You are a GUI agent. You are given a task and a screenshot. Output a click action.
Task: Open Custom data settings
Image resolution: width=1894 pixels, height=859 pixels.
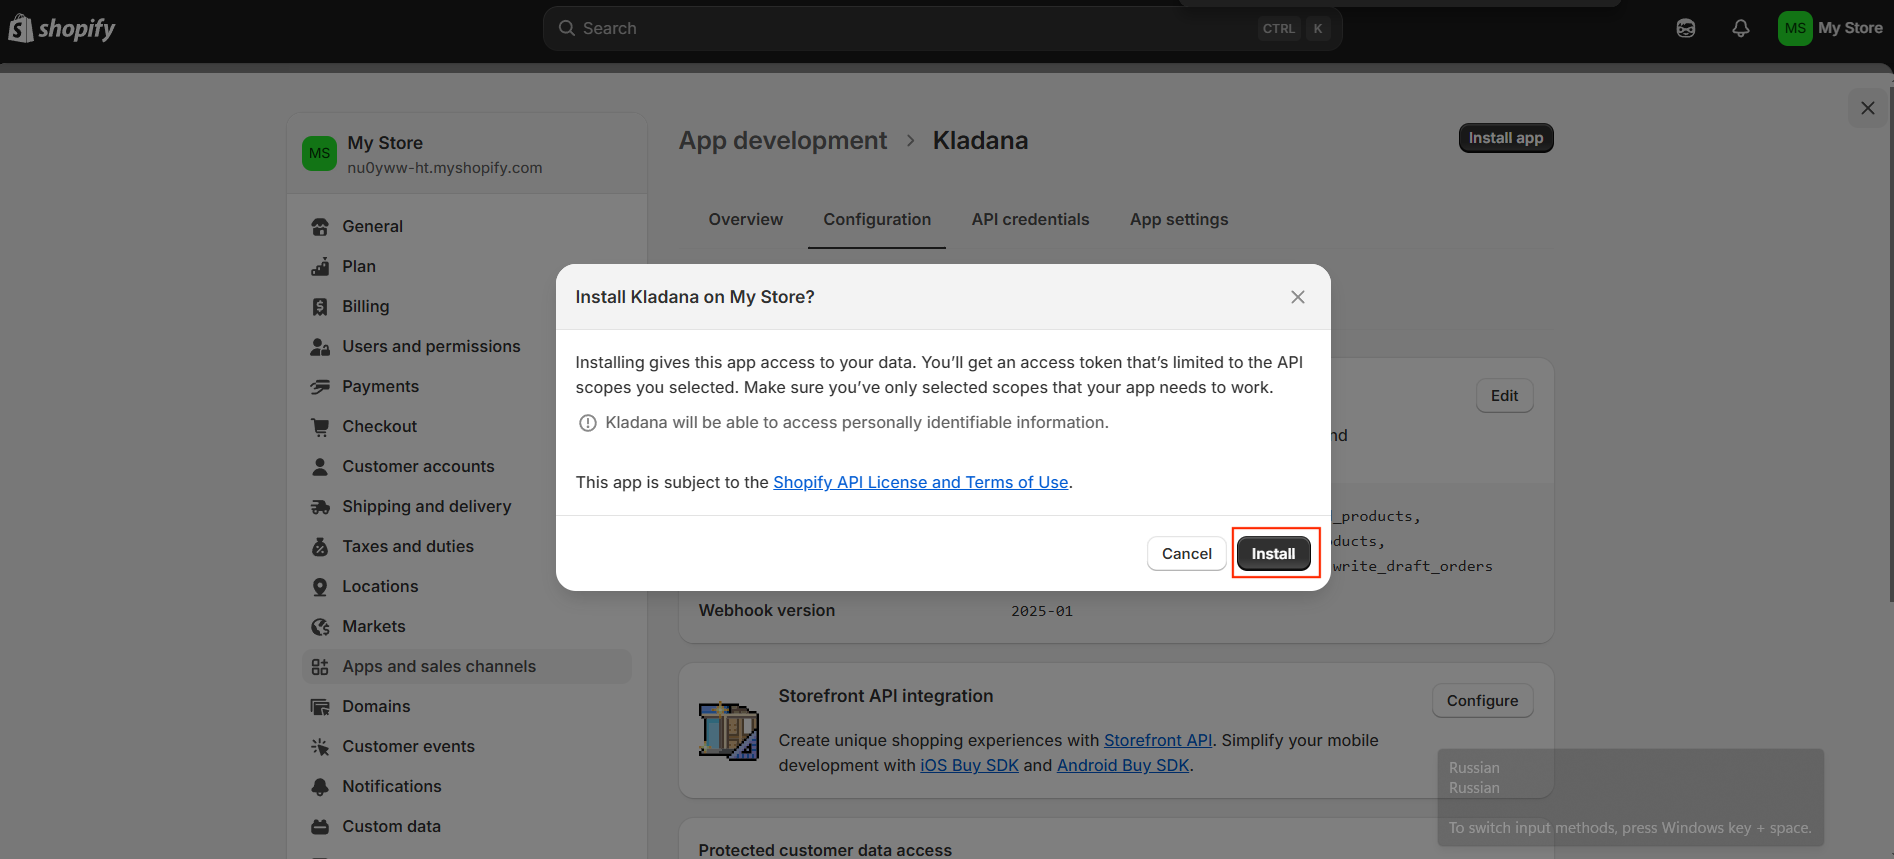pyautogui.click(x=466, y=827)
